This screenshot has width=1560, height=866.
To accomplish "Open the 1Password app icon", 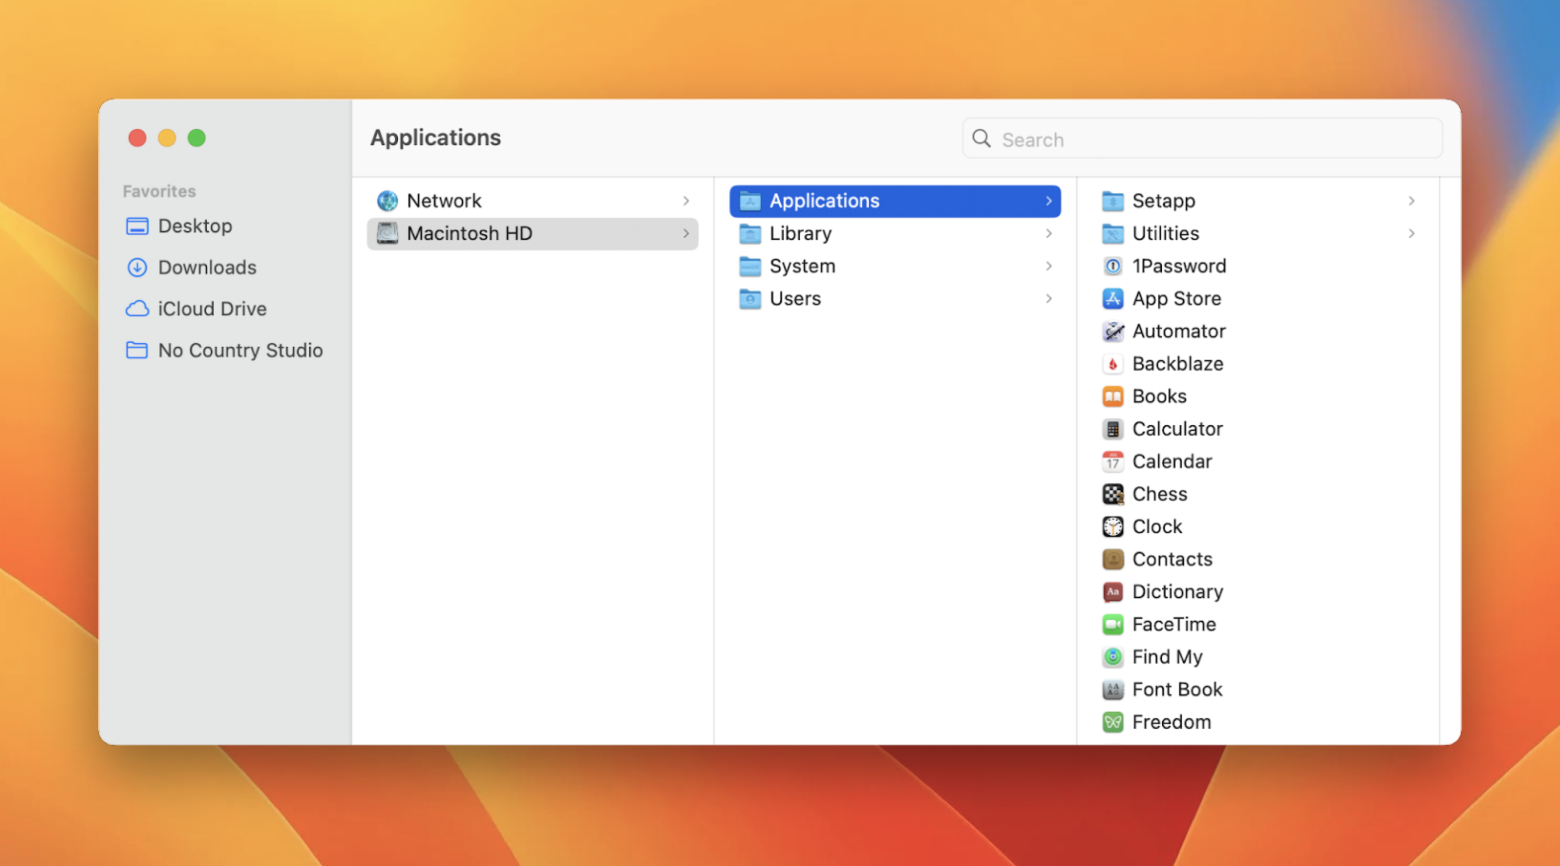I will (1113, 266).
